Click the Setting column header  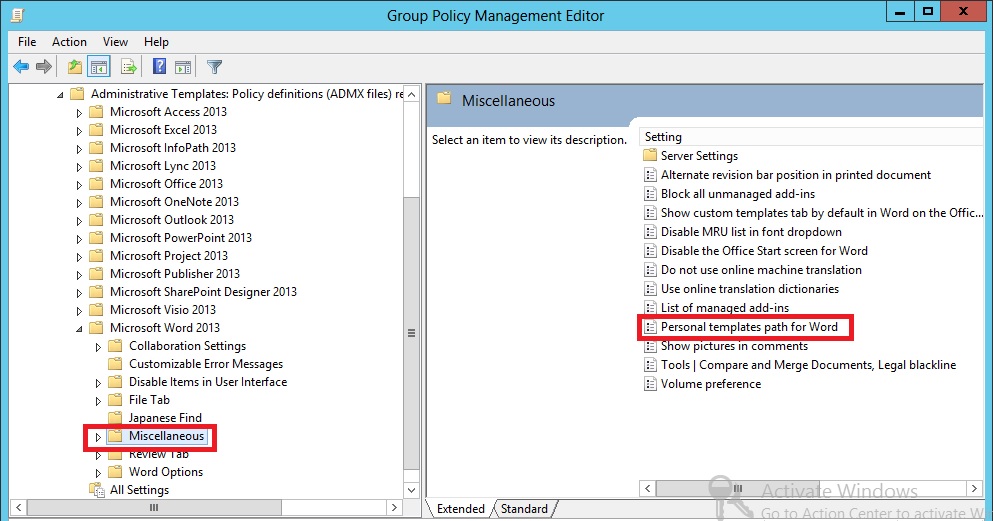click(811, 137)
